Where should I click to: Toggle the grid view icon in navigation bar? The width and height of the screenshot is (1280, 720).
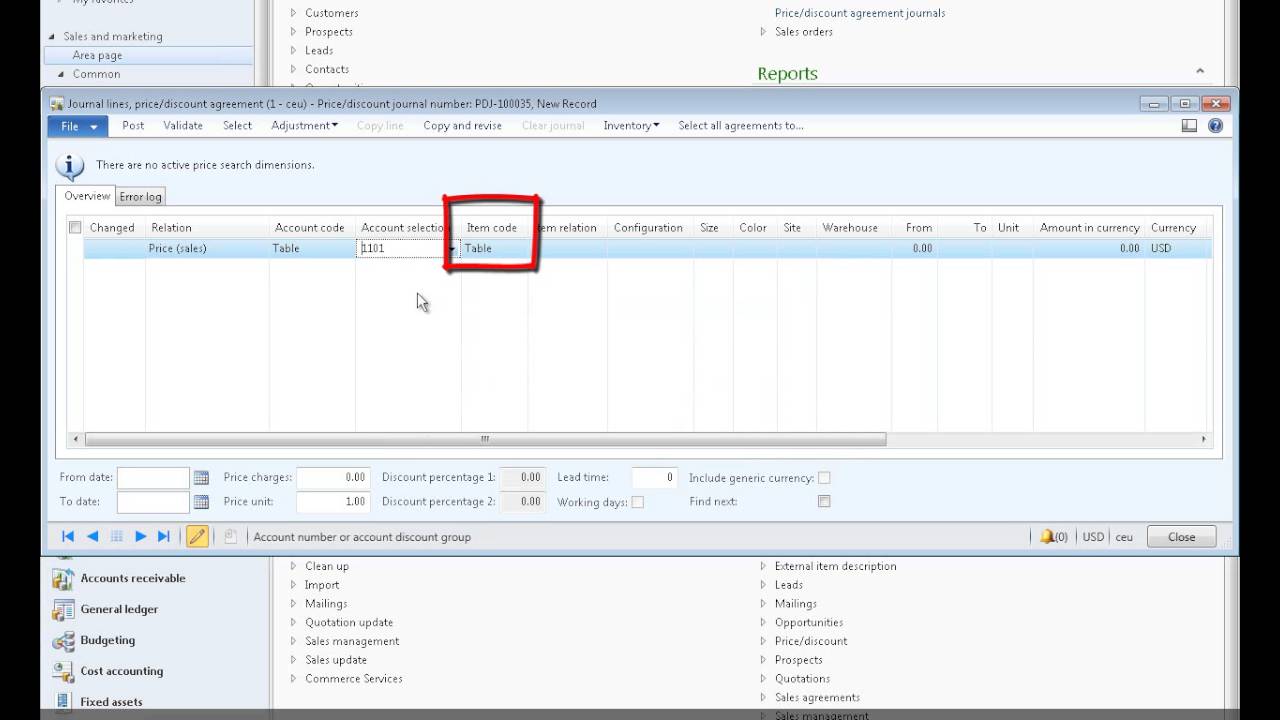(x=117, y=537)
